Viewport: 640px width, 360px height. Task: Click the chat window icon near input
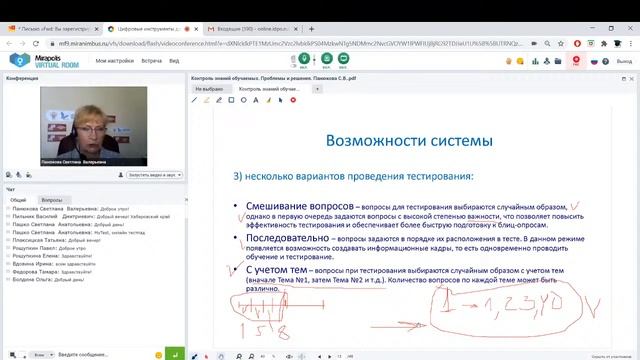click(x=13, y=355)
